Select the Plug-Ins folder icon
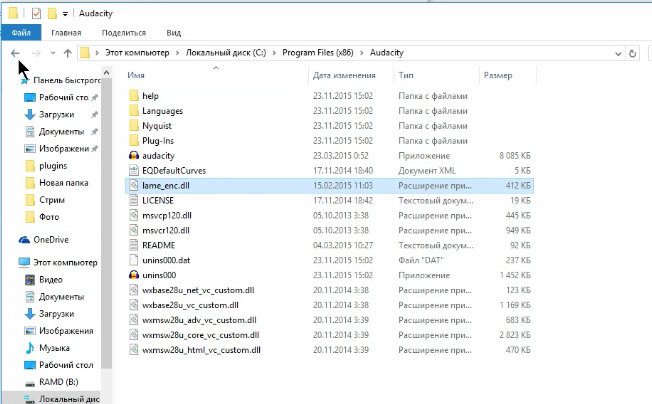This screenshot has width=652, height=404. pyautogui.click(x=133, y=140)
